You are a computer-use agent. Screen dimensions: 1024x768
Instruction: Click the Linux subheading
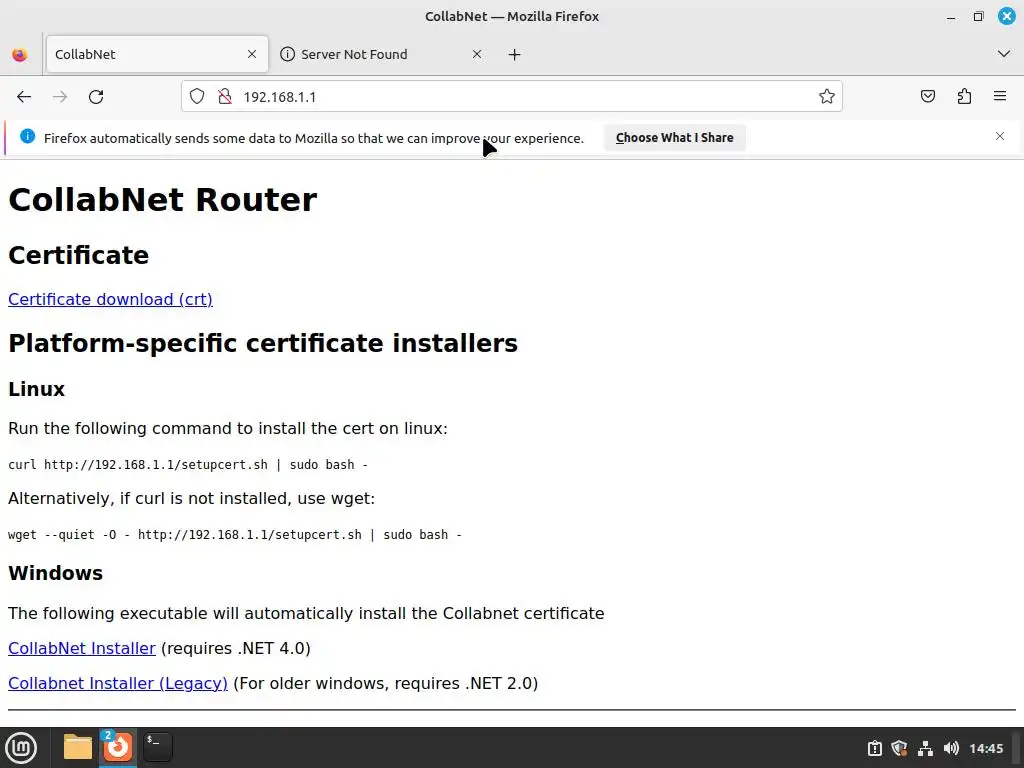pos(37,389)
